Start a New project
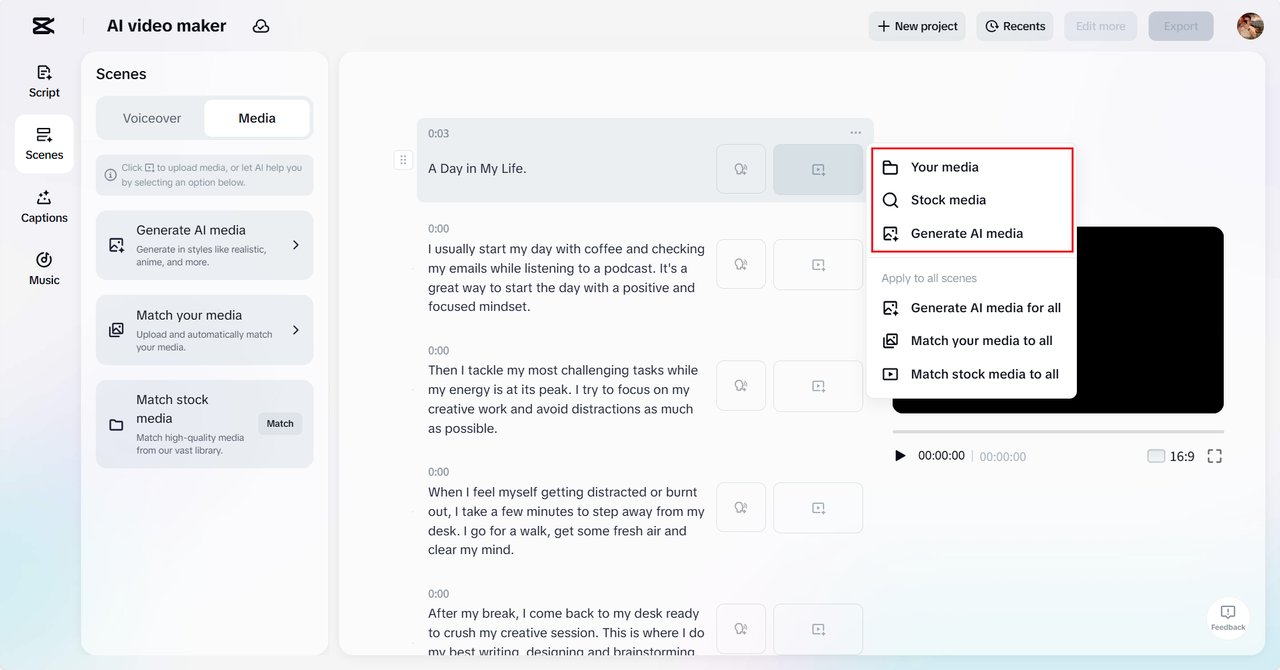The width and height of the screenshot is (1280, 670). pyautogui.click(x=917, y=26)
